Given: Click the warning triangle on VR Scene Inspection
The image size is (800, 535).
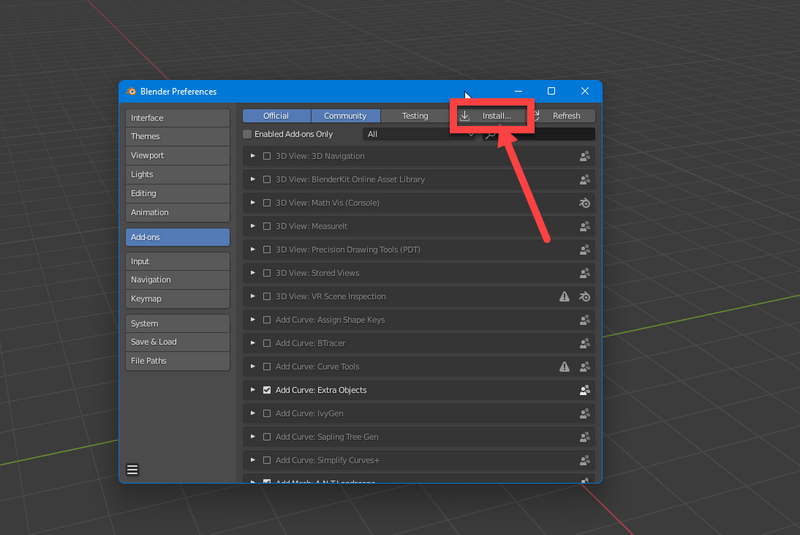Looking at the screenshot, I should pos(564,297).
